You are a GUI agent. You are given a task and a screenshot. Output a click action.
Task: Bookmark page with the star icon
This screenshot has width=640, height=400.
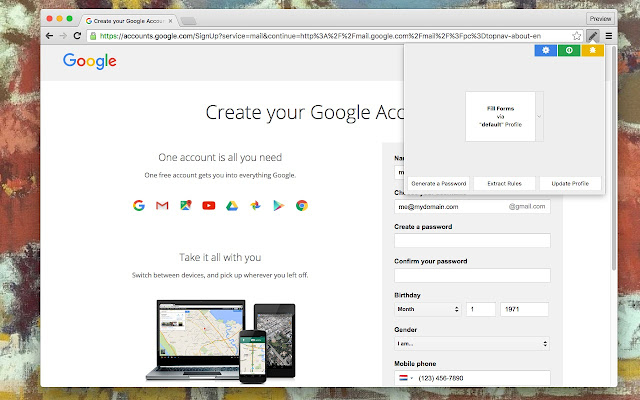click(576, 36)
